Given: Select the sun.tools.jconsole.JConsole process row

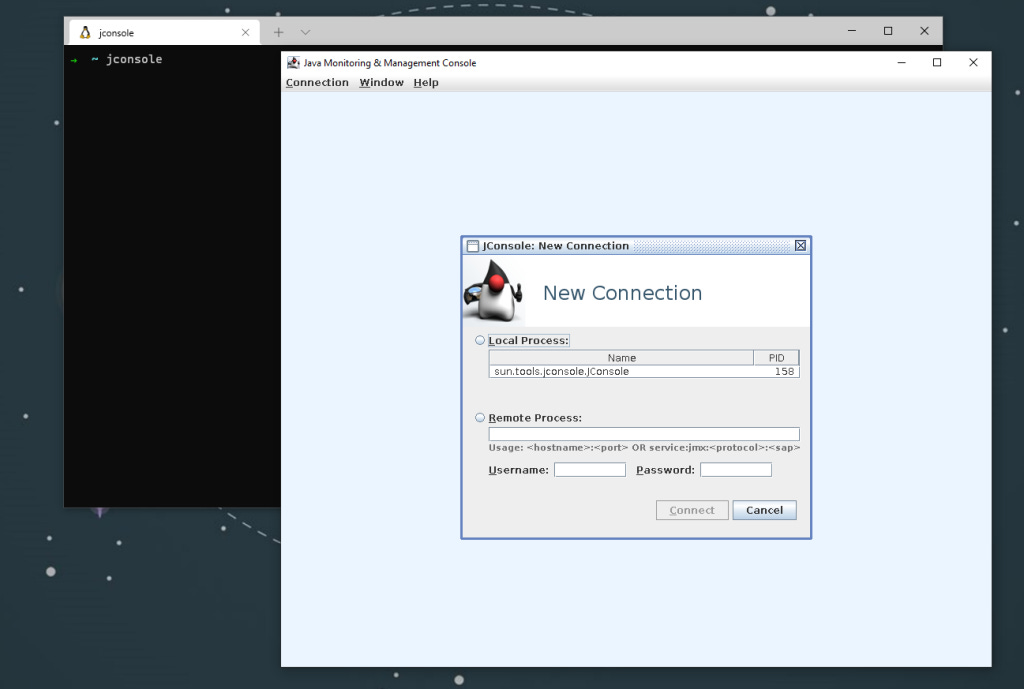Looking at the screenshot, I should (x=644, y=372).
